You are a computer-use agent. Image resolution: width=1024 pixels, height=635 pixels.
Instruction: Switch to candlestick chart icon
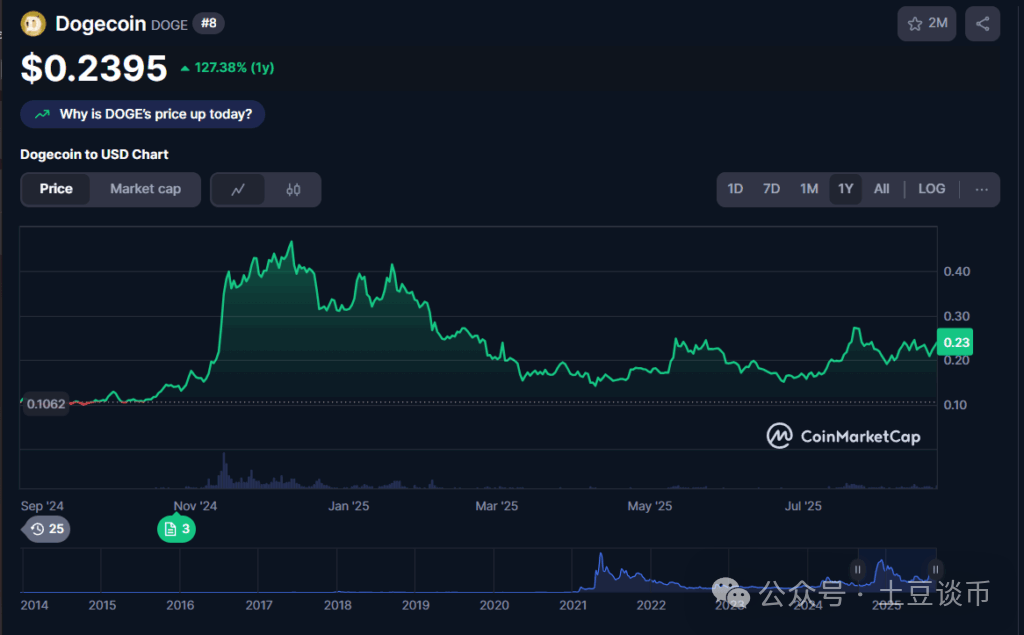293,189
